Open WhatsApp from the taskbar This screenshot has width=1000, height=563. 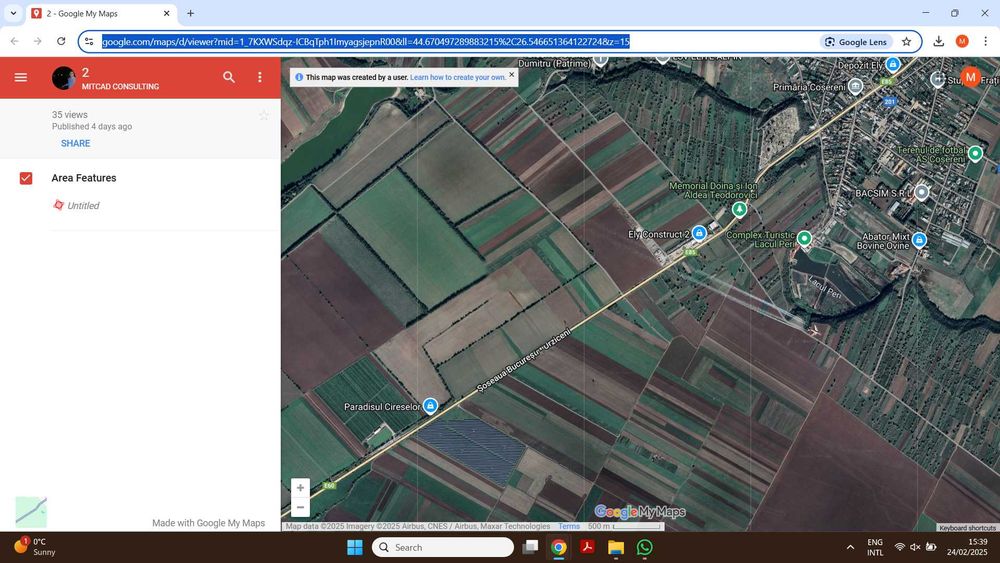click(x=645, y=547)
